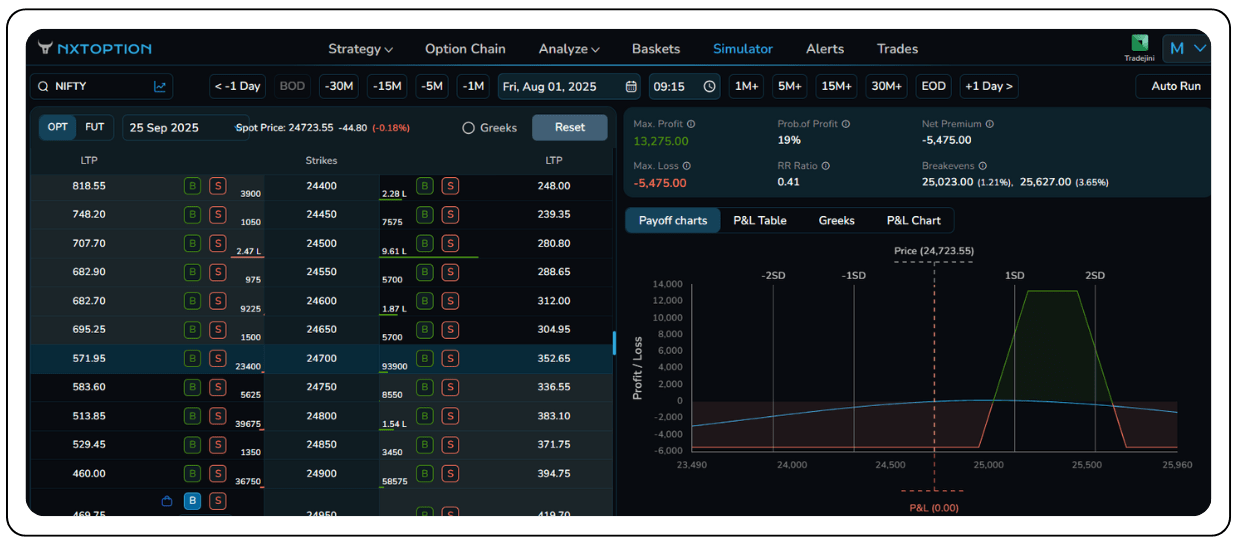Click the Auto Run button
This screenshot has width=1238, height=541.
[1175, 87]
